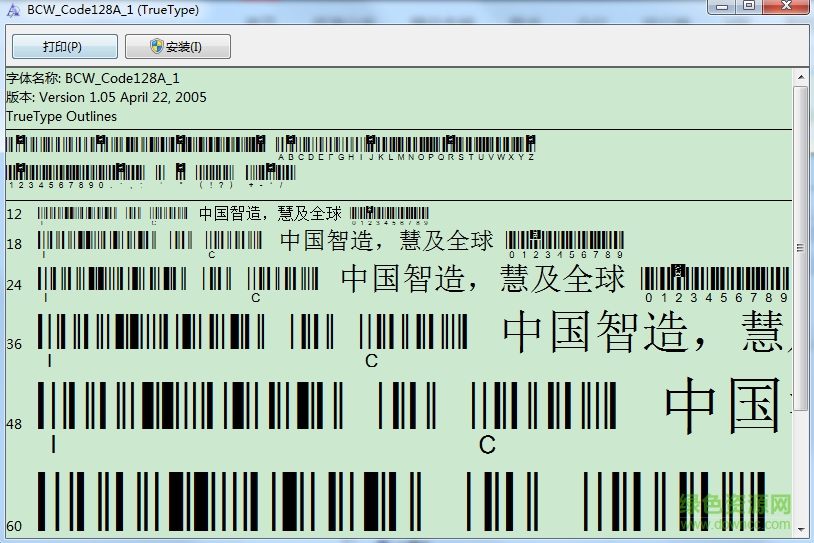Viewport: 814px width, 543px height.
Task: Click the shield icon on the install button
Action: tap(157, 46)
